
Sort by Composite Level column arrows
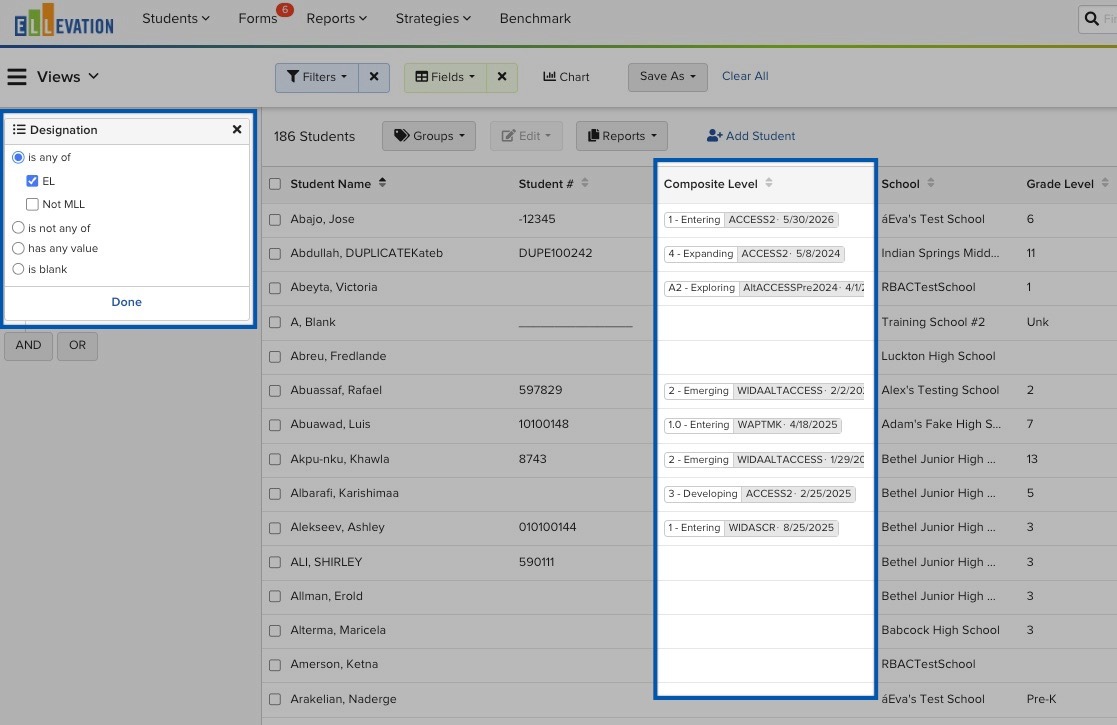[769, 183]
